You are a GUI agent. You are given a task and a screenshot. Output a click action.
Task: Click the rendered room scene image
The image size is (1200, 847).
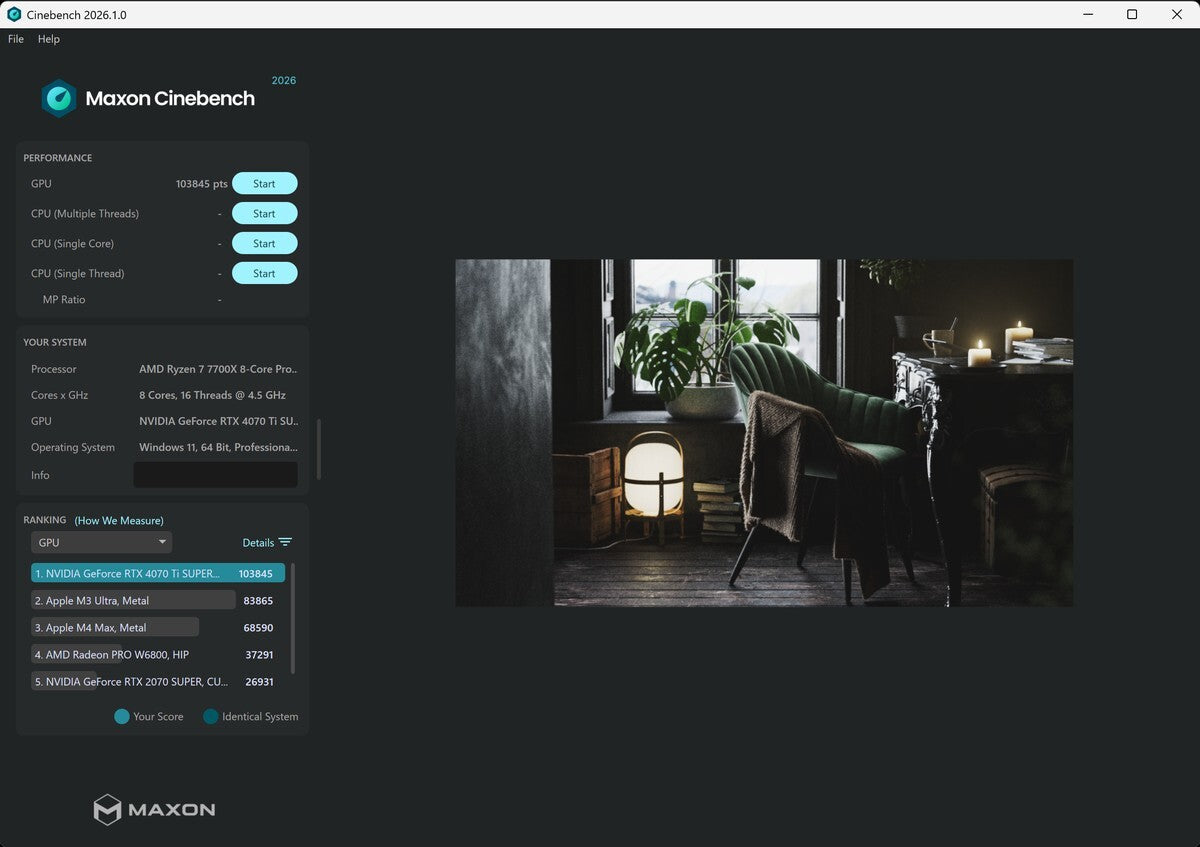coord(764,433)
